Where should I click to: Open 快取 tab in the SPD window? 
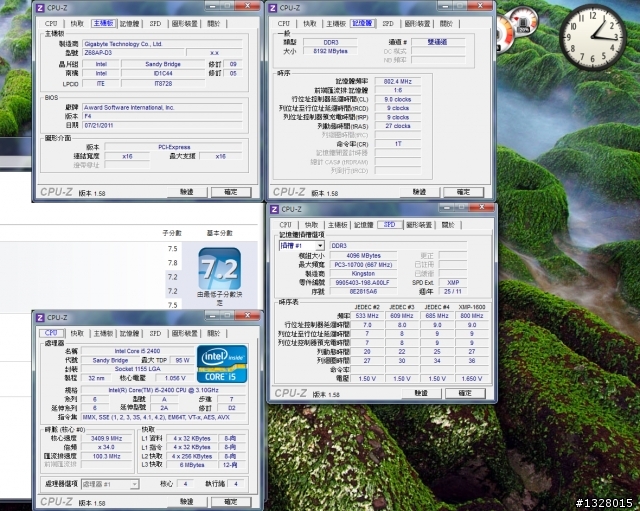pos(311,225)
